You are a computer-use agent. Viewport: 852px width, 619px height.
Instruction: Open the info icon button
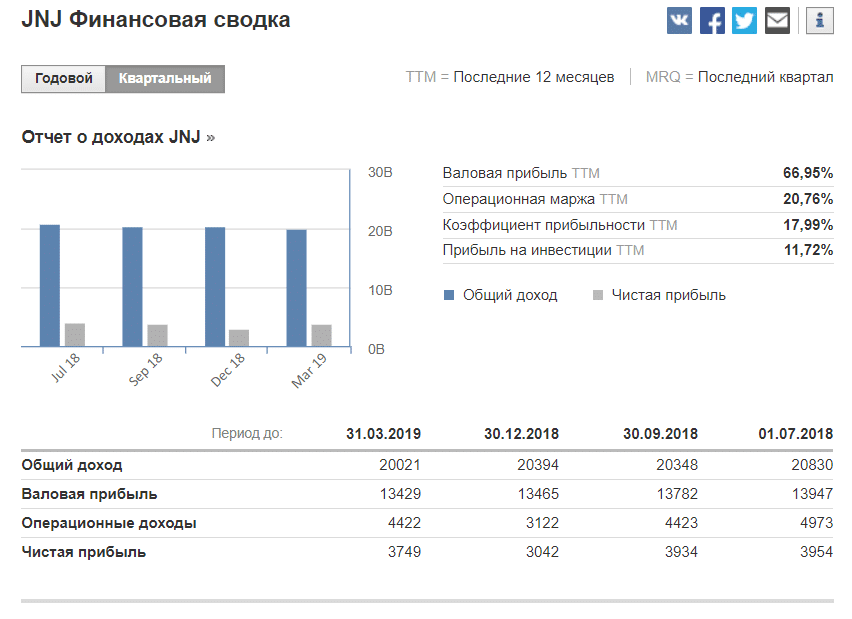pos(819,21)
